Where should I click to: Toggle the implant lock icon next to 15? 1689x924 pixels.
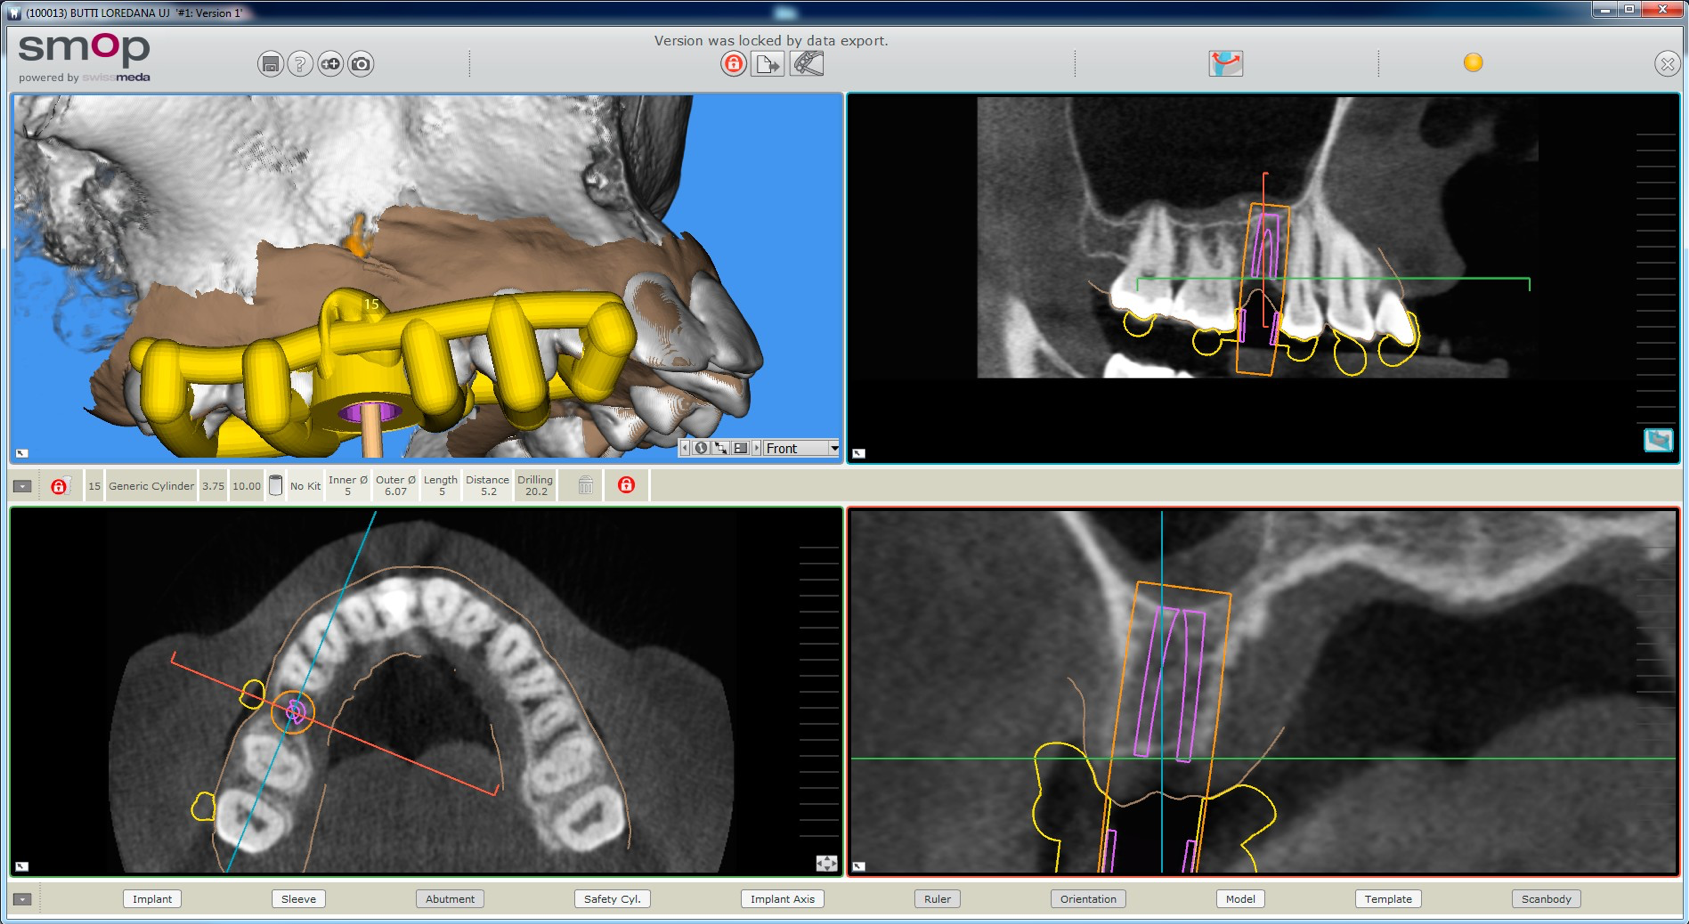59,486
